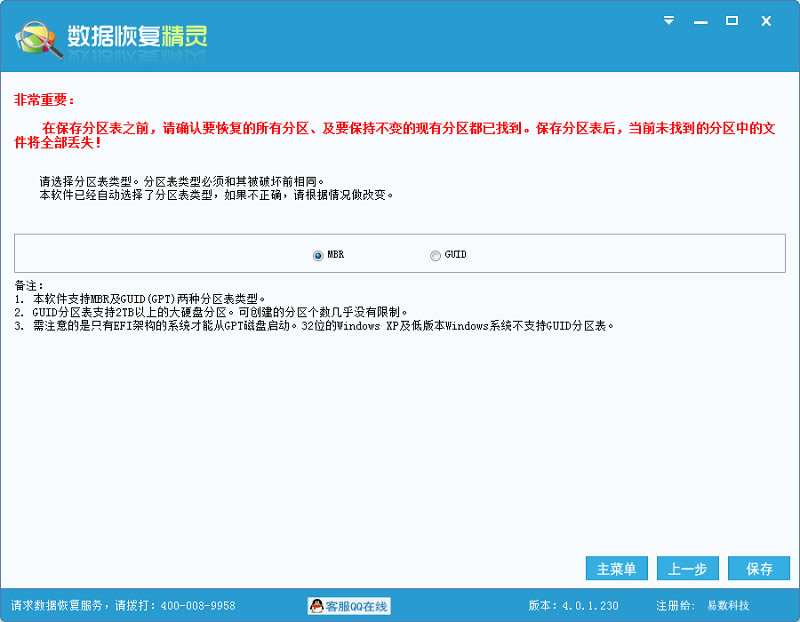800x622 pixels.
Task: Click the 400-008-9958 service phone number
Action: (196, 606)
